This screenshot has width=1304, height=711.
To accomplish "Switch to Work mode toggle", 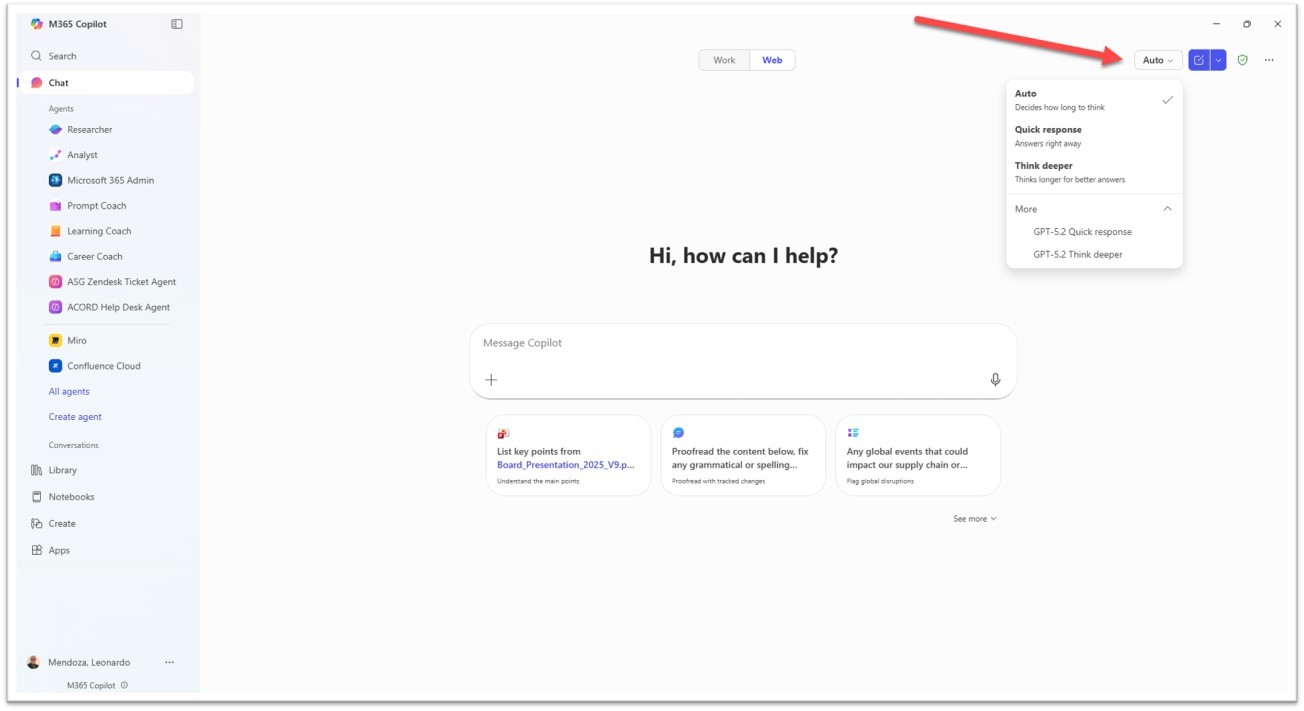I will tap(724, 60).
